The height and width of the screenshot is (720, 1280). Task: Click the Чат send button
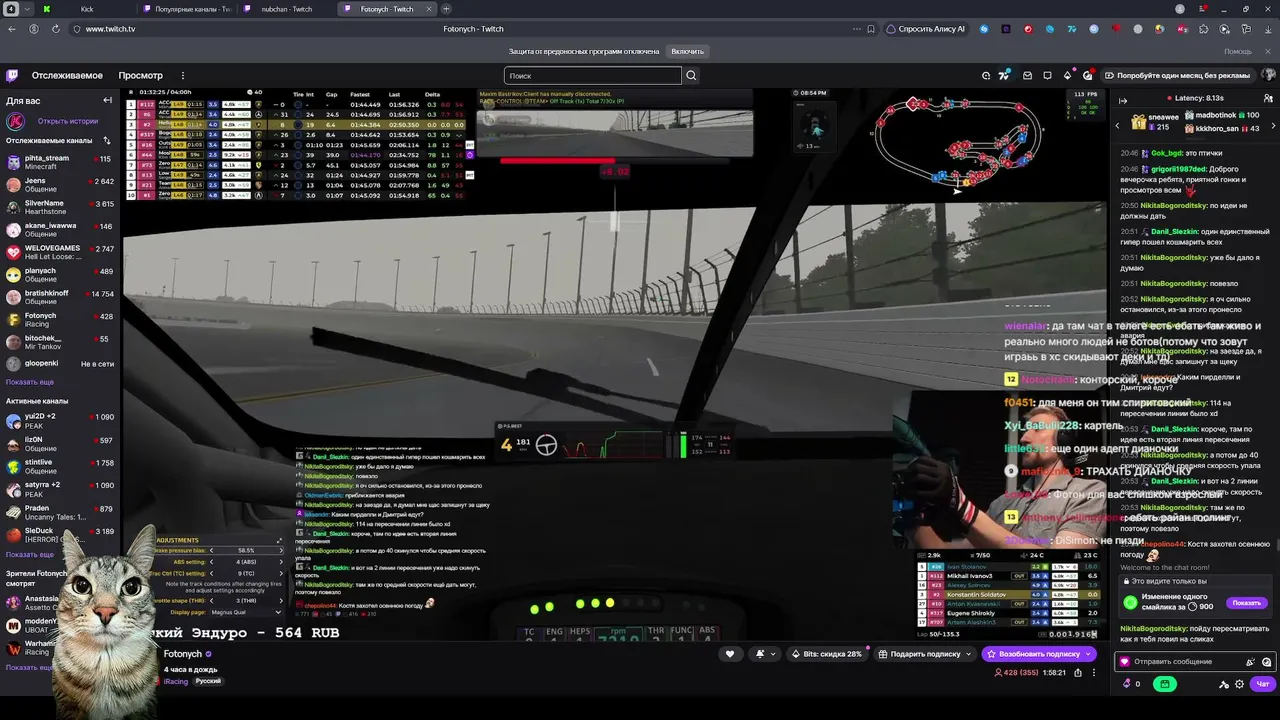click(x=1263, y=684)
